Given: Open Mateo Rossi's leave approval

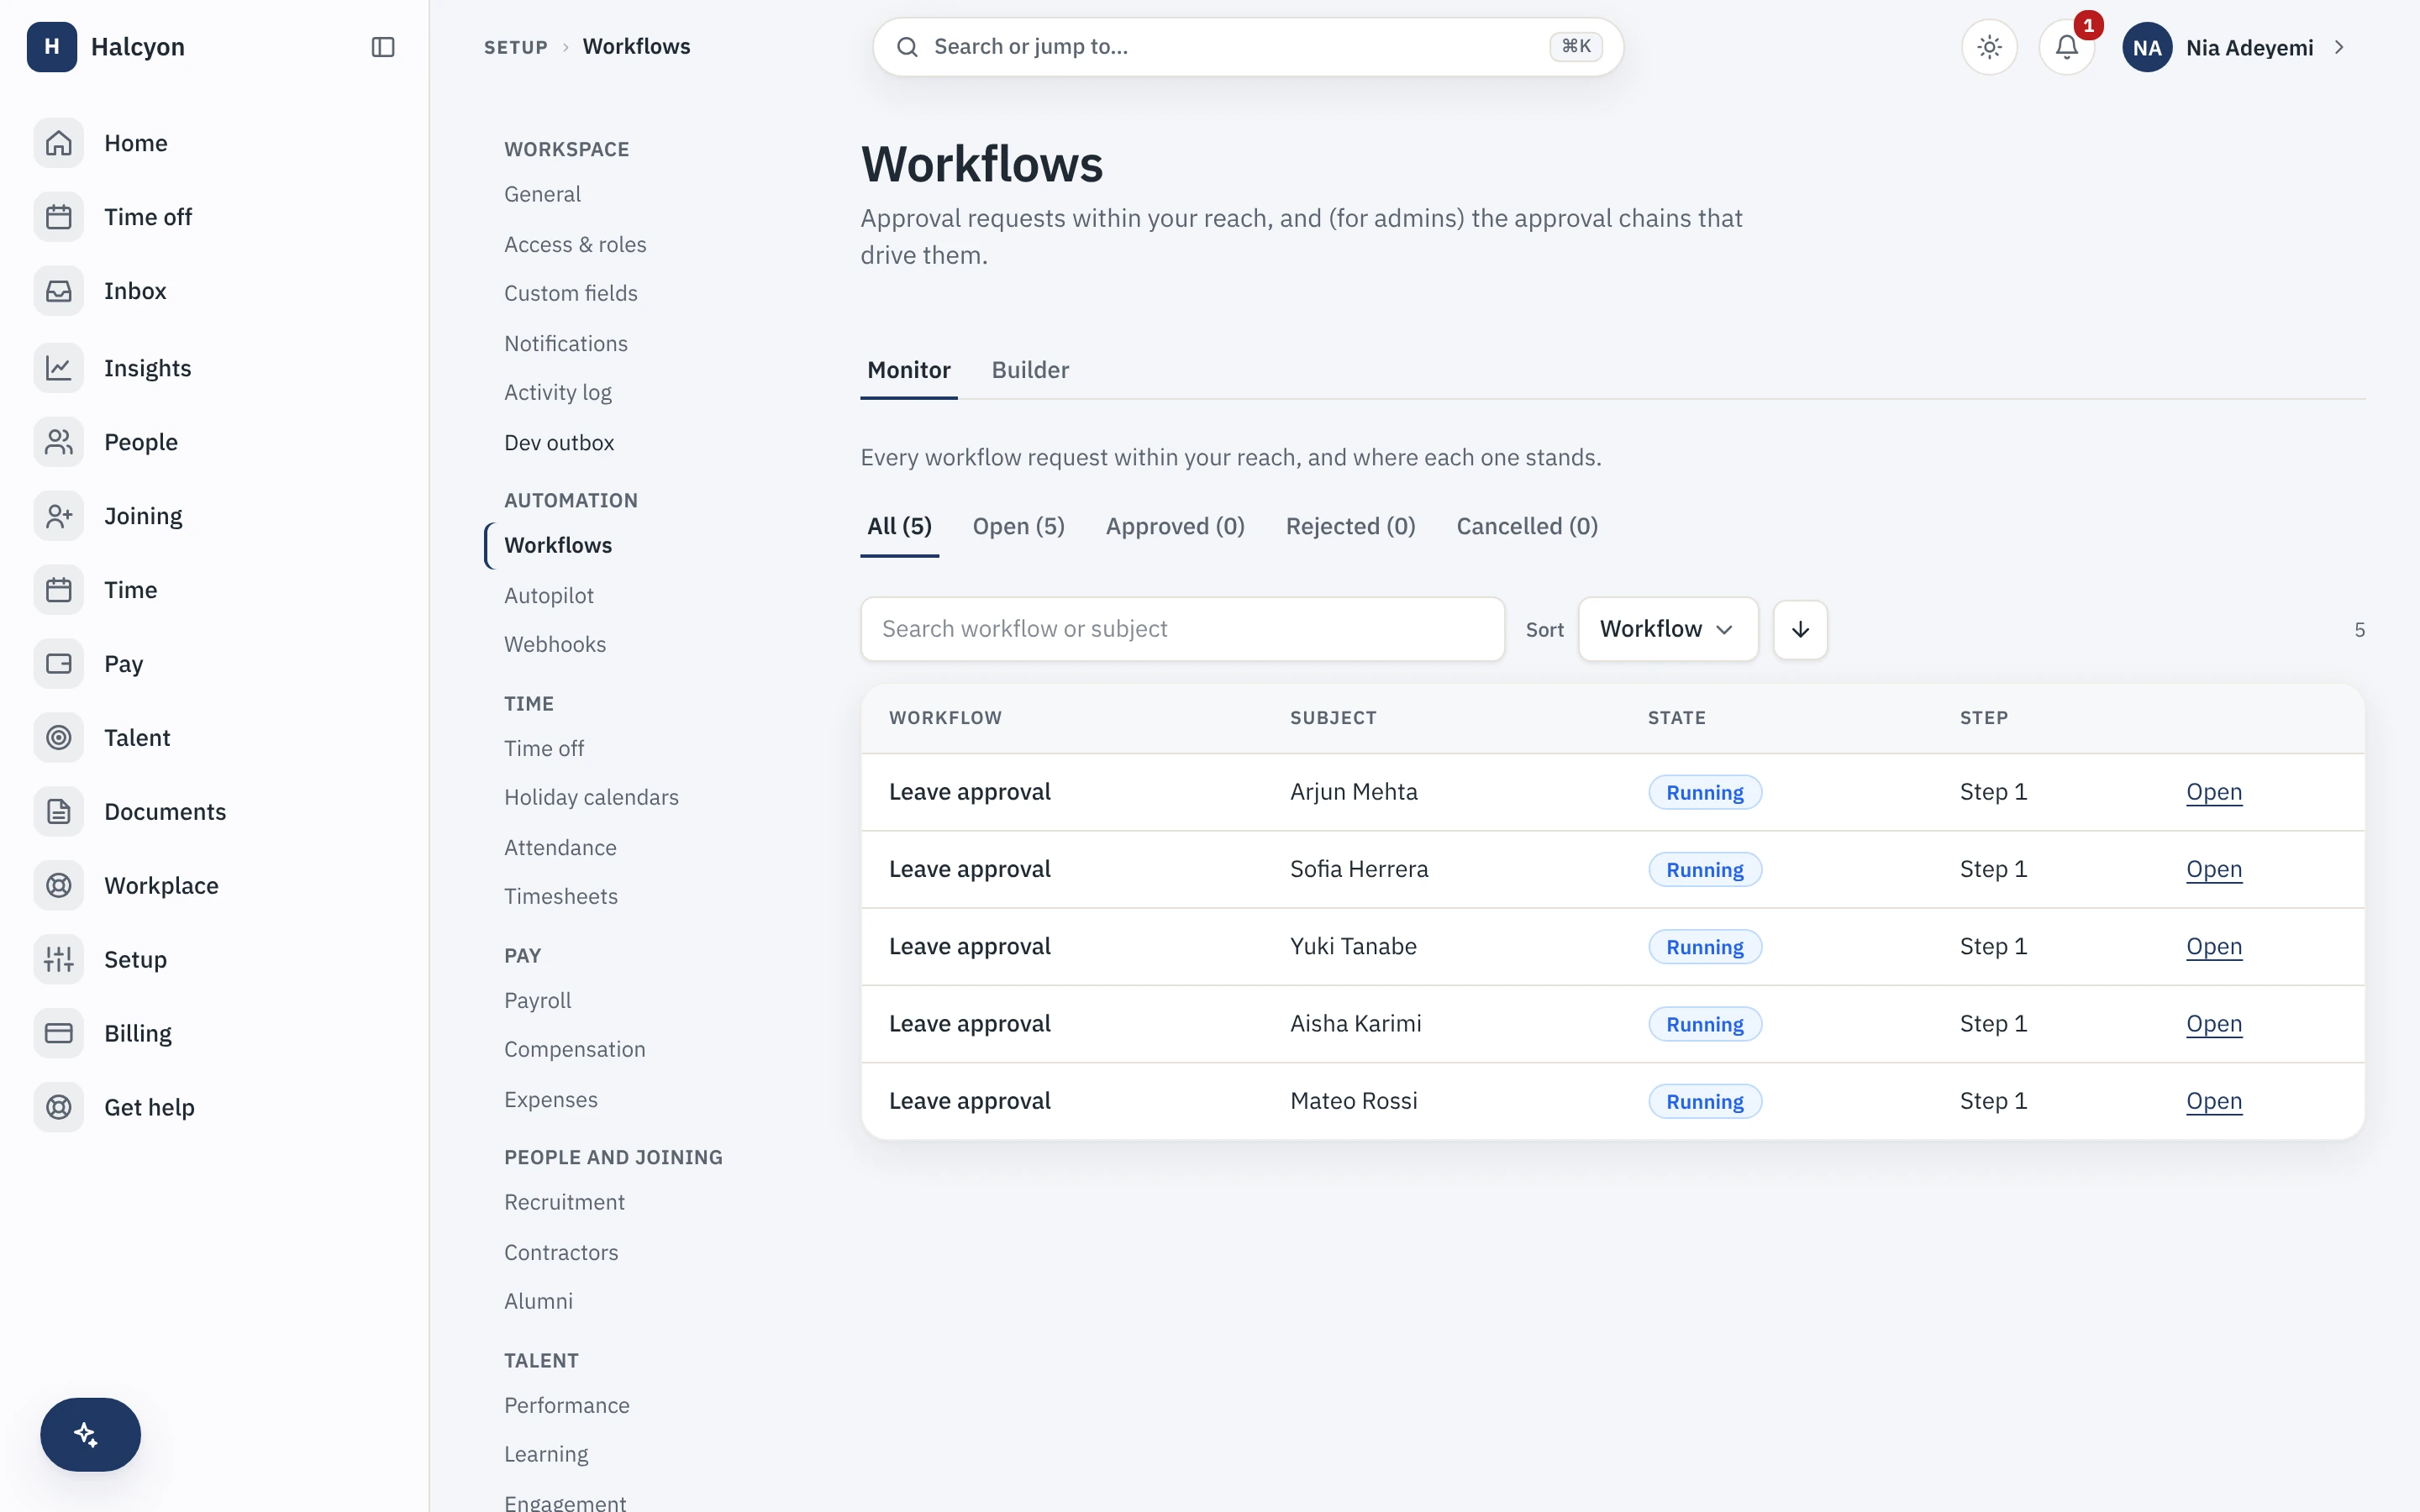Looking at the screenshot, I should (x=2213, y=1101).
